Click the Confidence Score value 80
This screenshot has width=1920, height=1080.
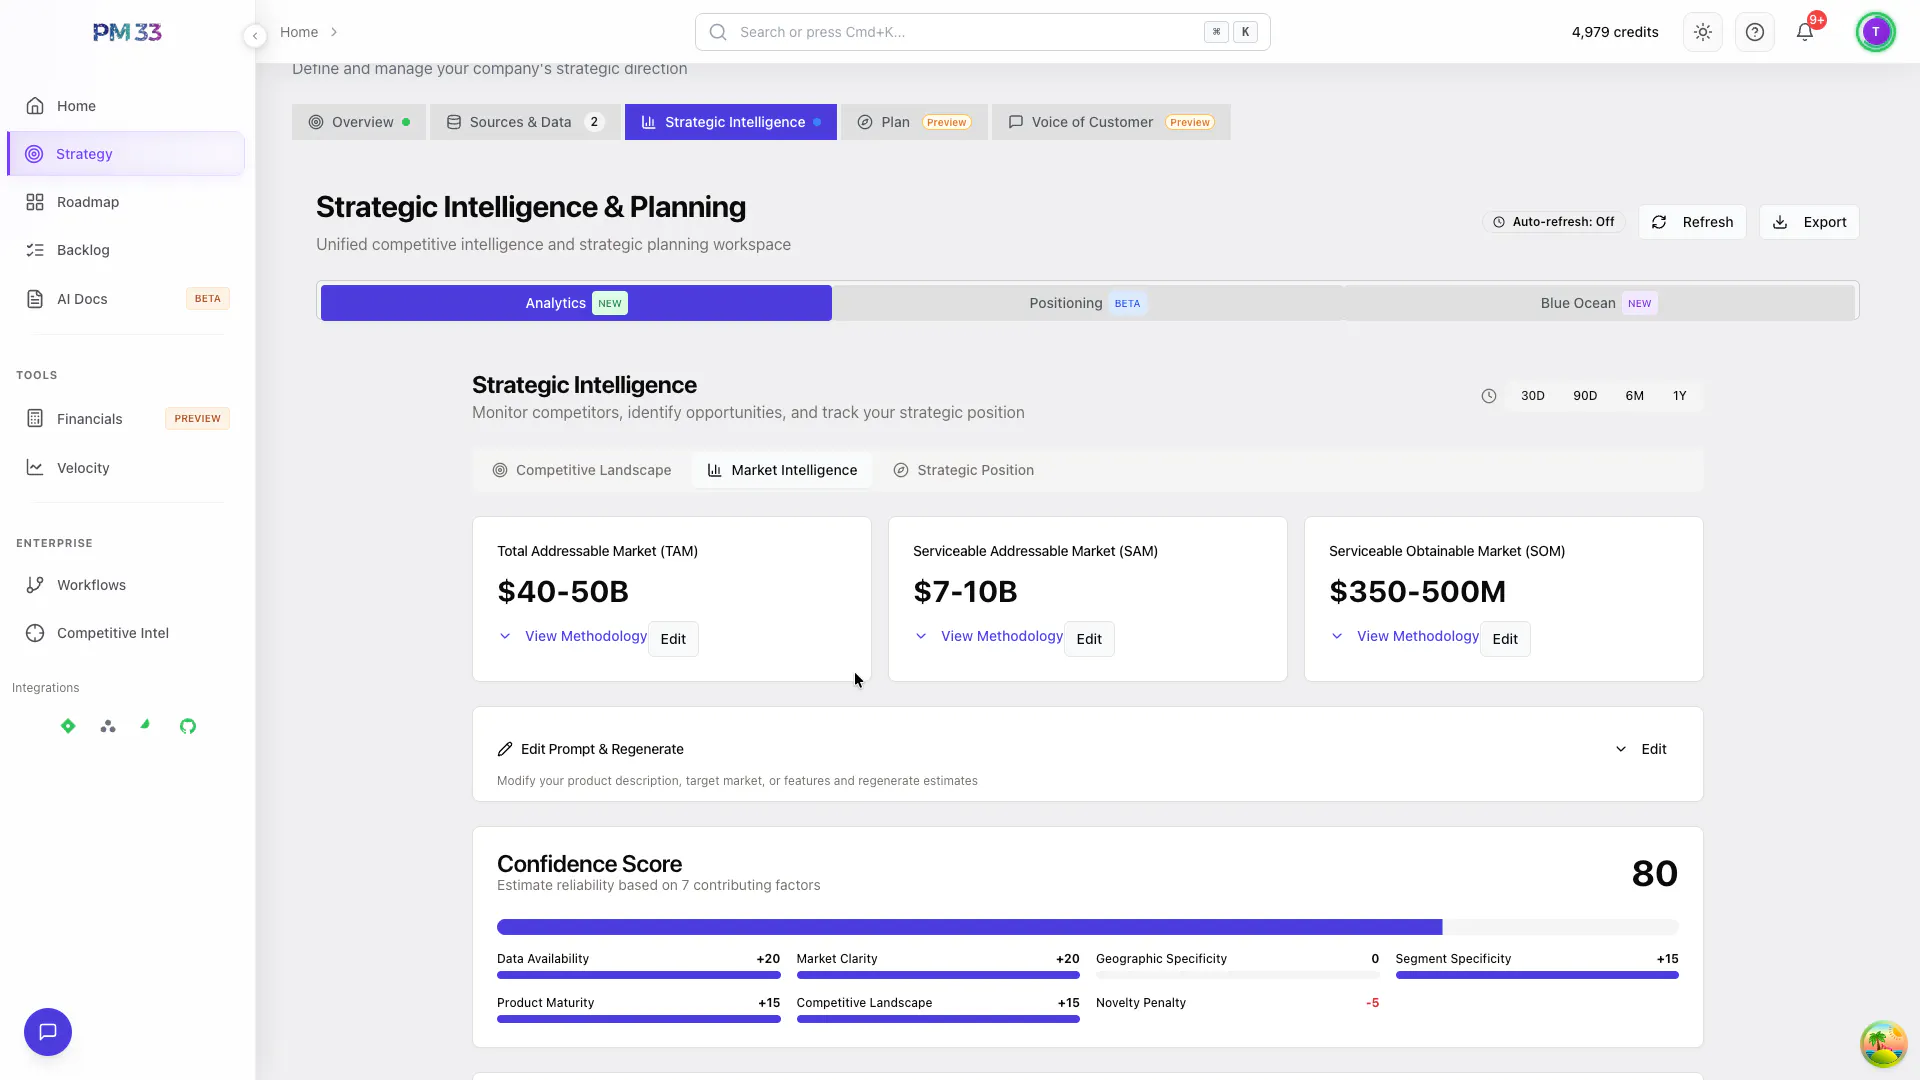1655,873
